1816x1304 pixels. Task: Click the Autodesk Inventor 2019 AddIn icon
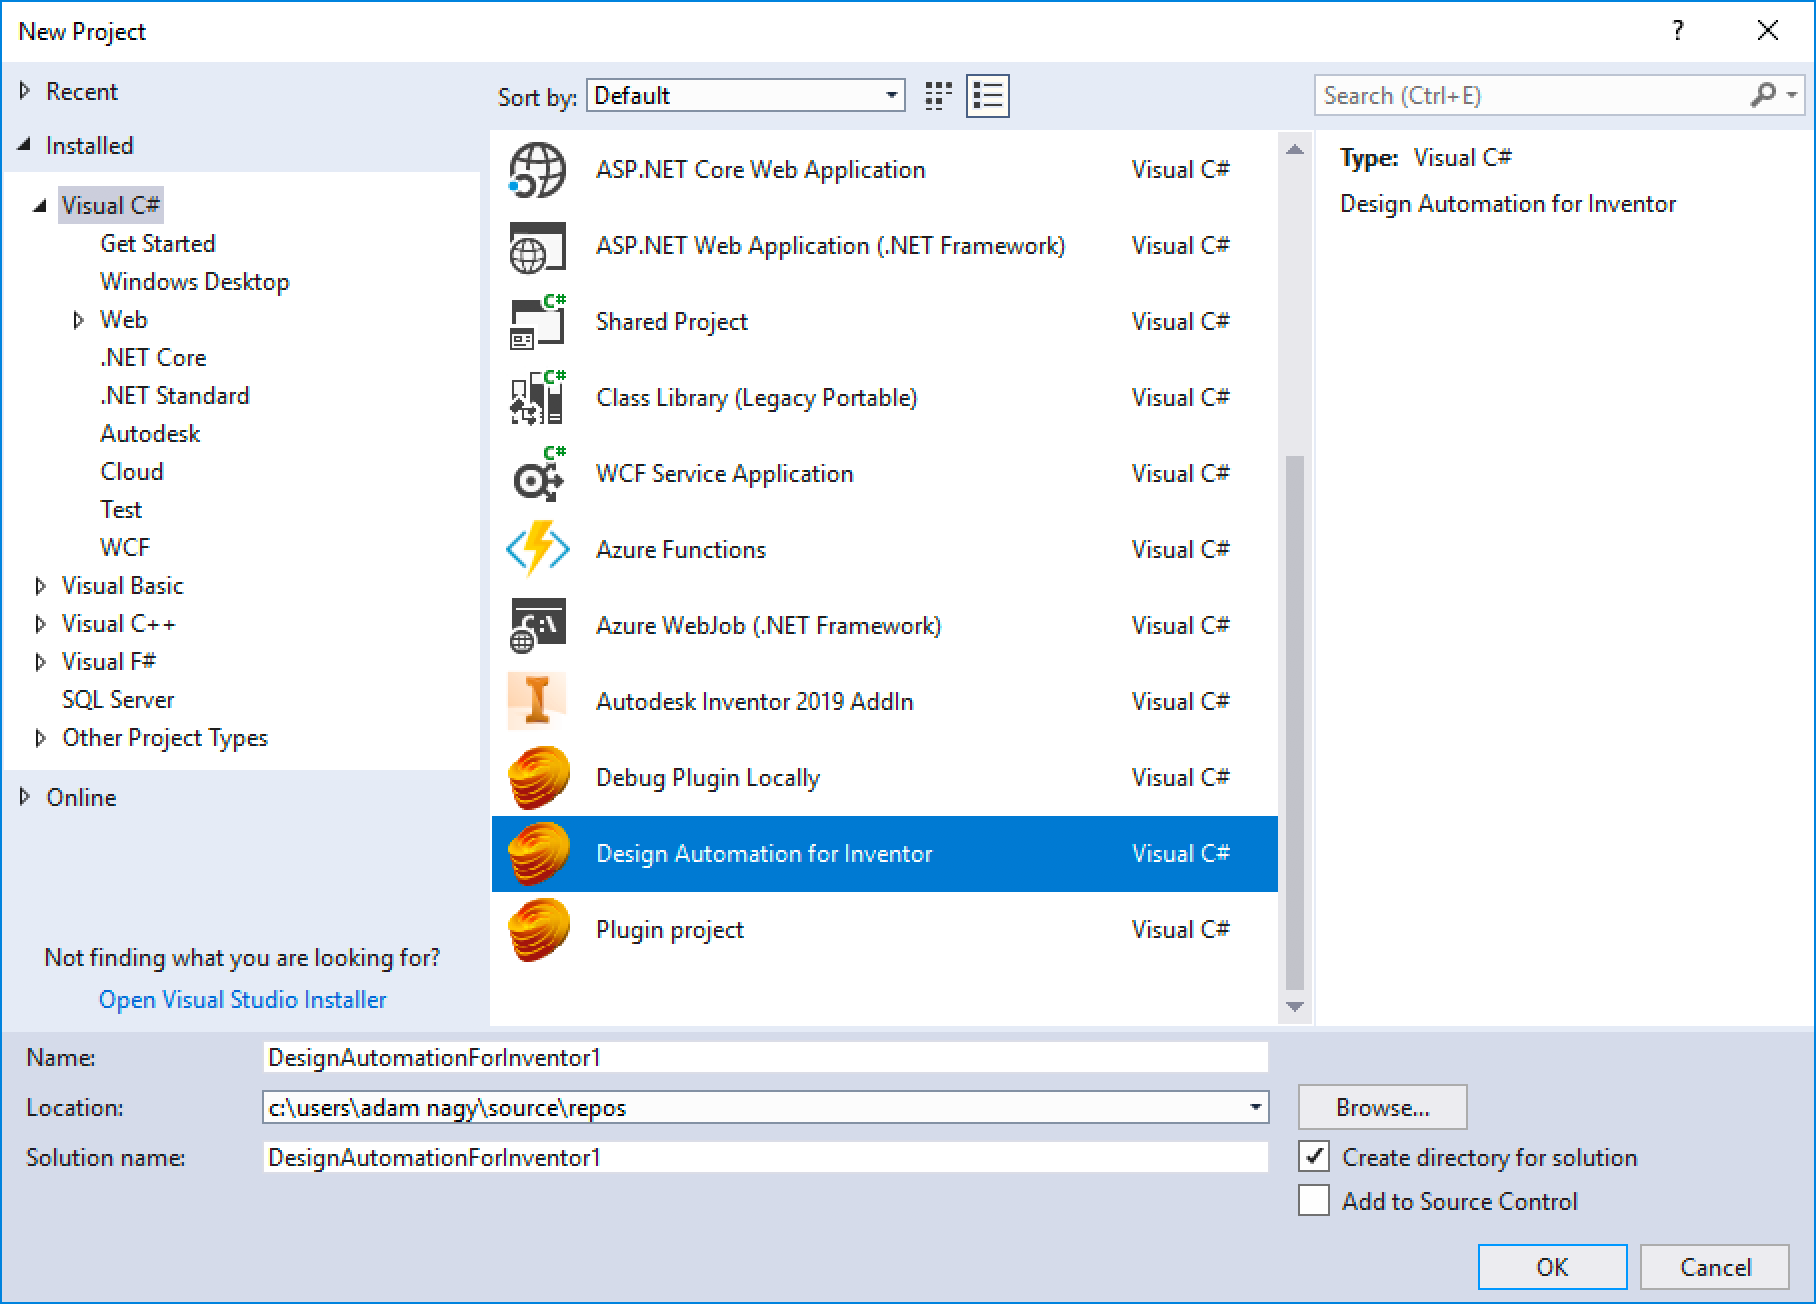tap(538, 701)
